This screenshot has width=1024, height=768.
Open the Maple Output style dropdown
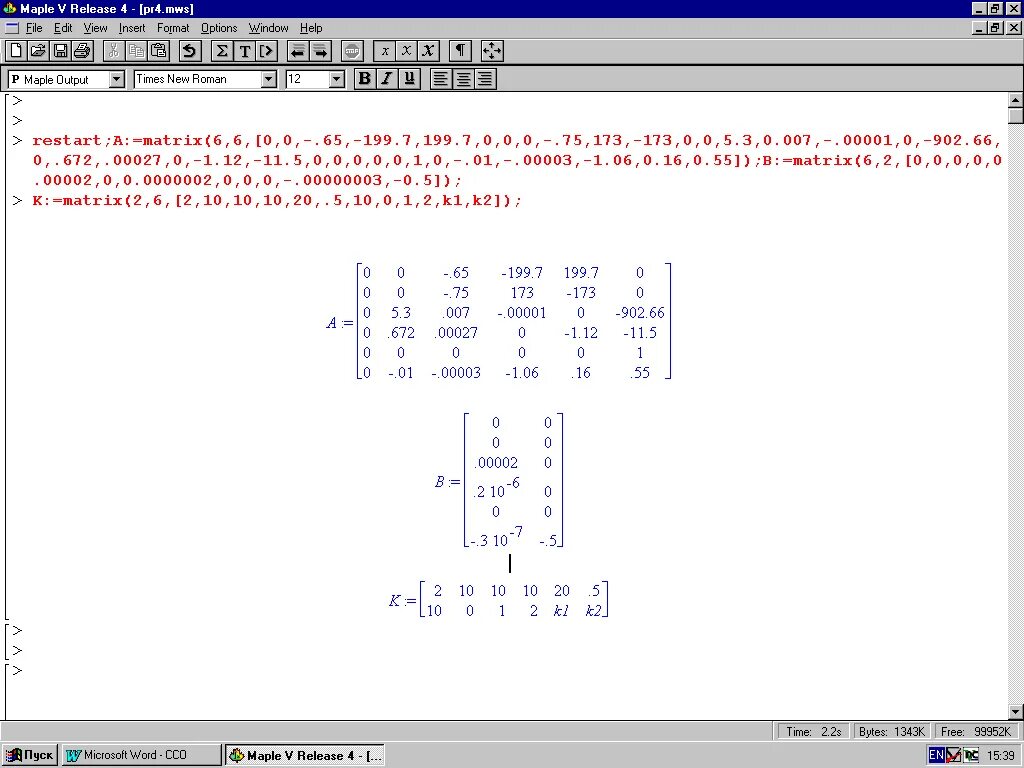coord(117,80)
